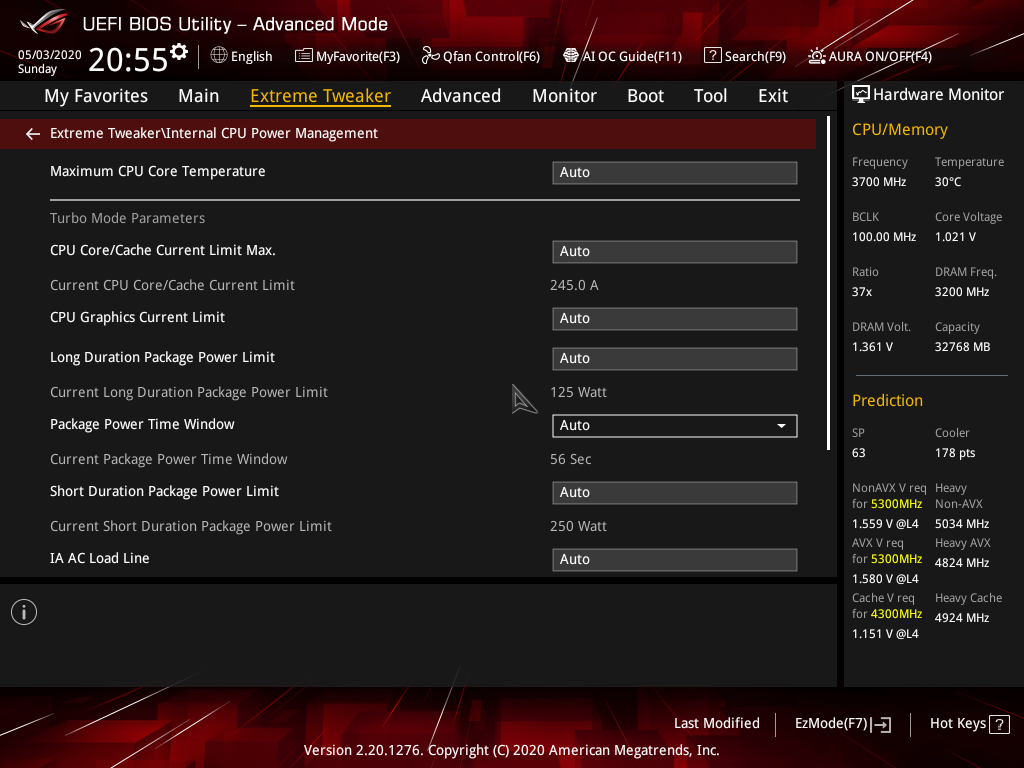Click the 1.021 V core voltage value
This screenshot has width=1024, height=768.
pos(955,237)
